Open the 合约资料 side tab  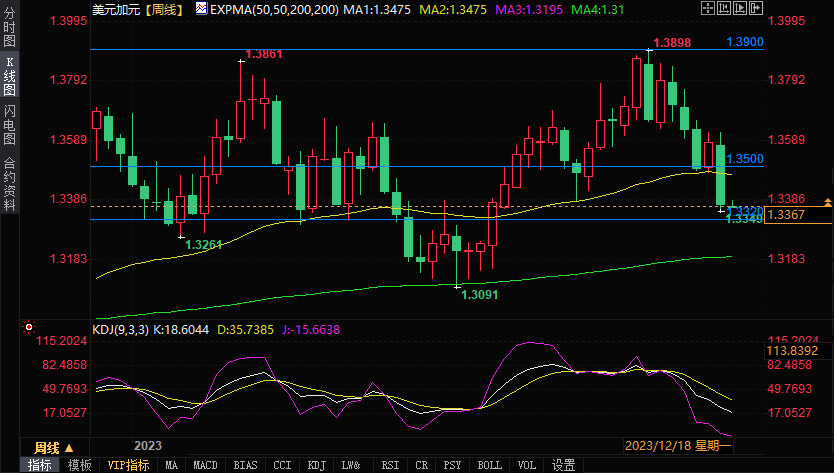9,183
